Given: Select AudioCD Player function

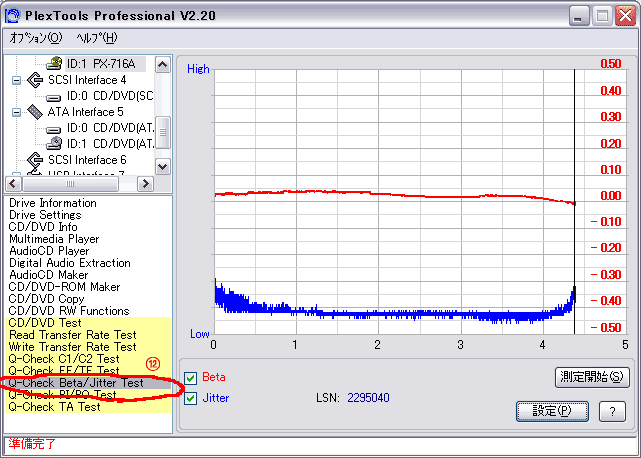Looking at the screenshot, I should point(49,251).
